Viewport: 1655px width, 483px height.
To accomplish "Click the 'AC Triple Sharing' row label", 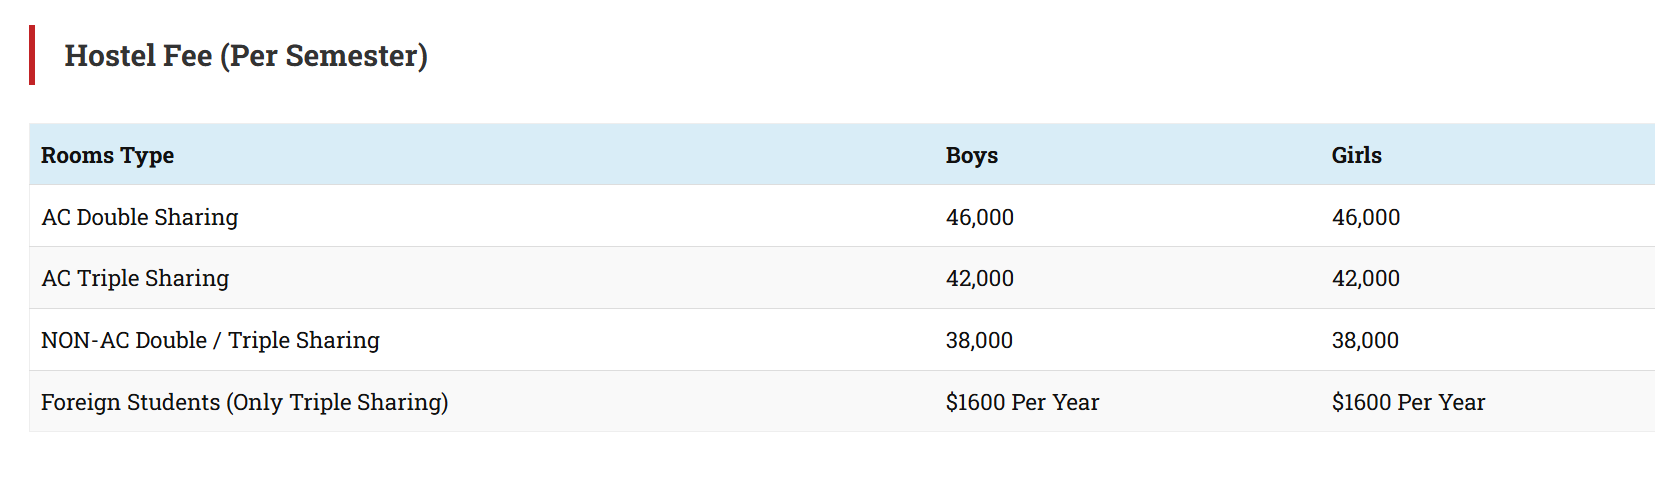I will [x=135, y=278].
